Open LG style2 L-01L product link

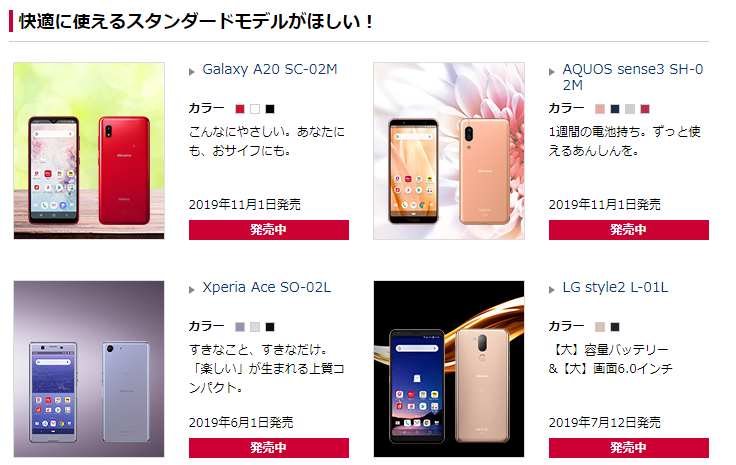(x=615, y=287)
